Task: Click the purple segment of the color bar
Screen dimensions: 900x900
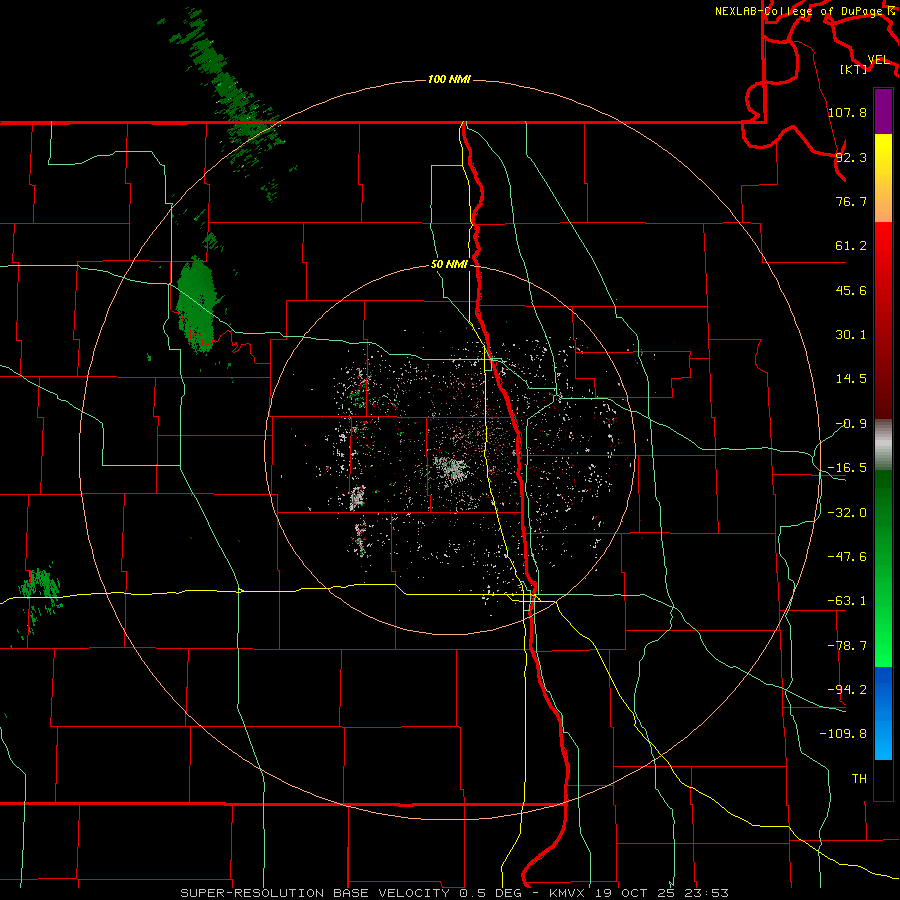Action: (883, 111)
